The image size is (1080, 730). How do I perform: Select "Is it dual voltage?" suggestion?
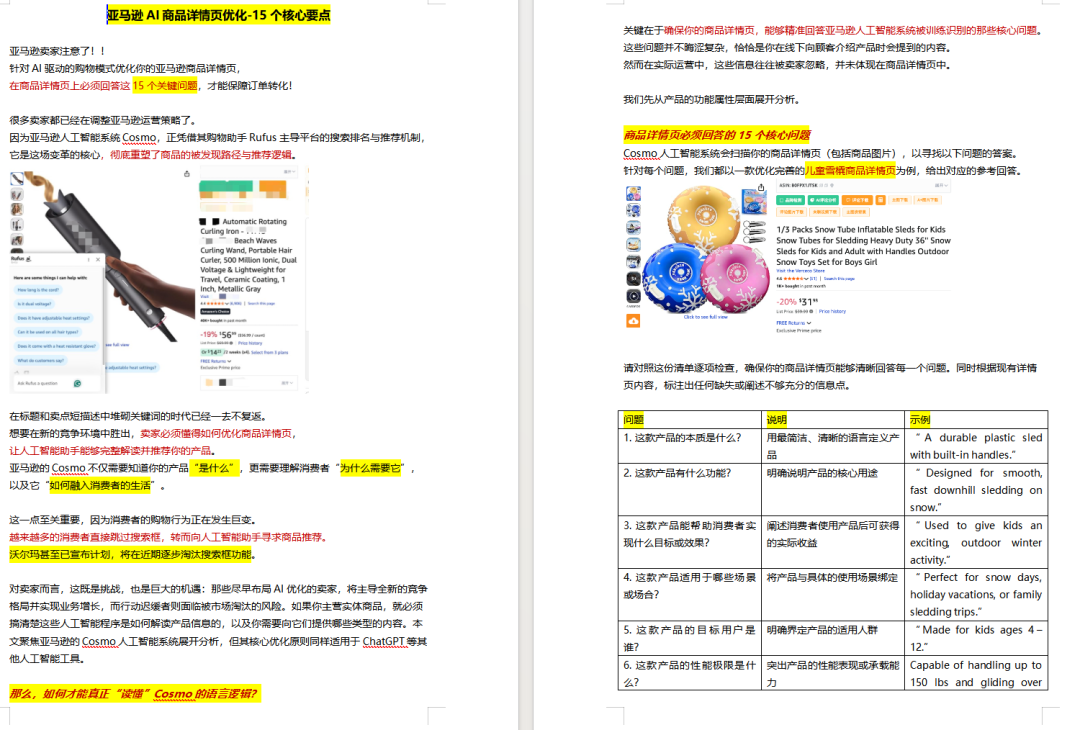click(x=35, y=303)
